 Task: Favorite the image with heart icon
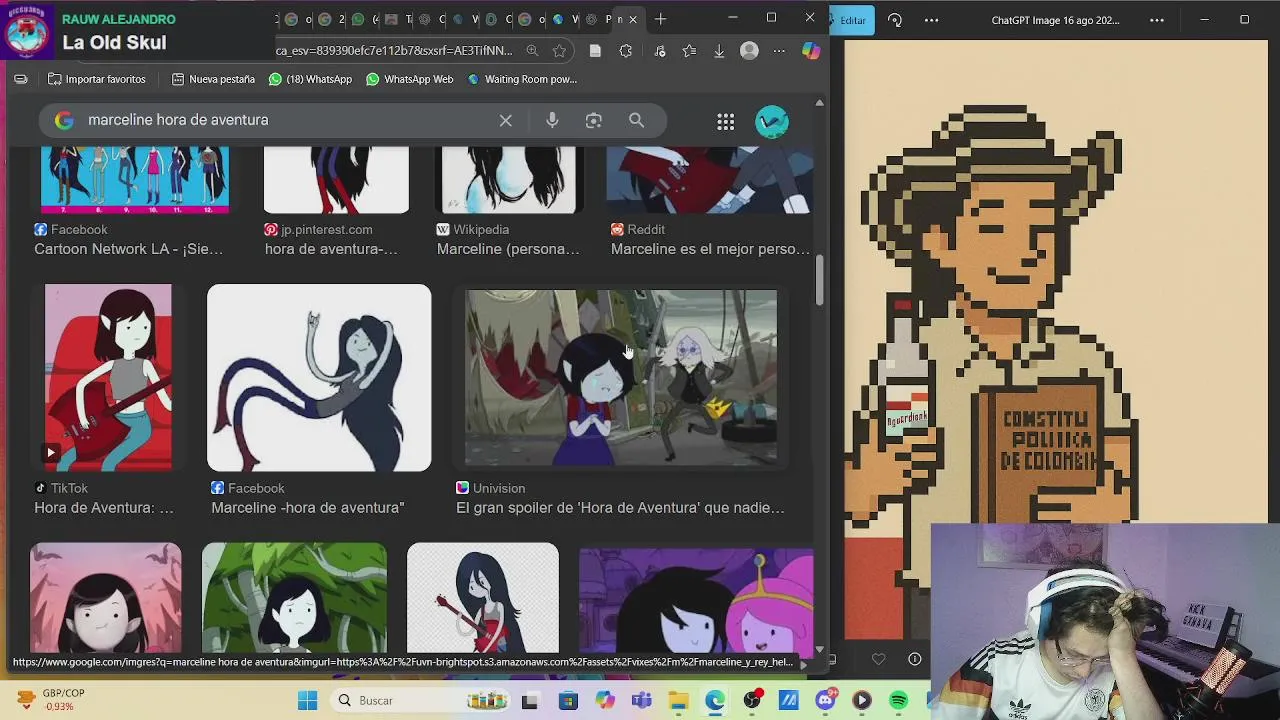tap(878, 659)
